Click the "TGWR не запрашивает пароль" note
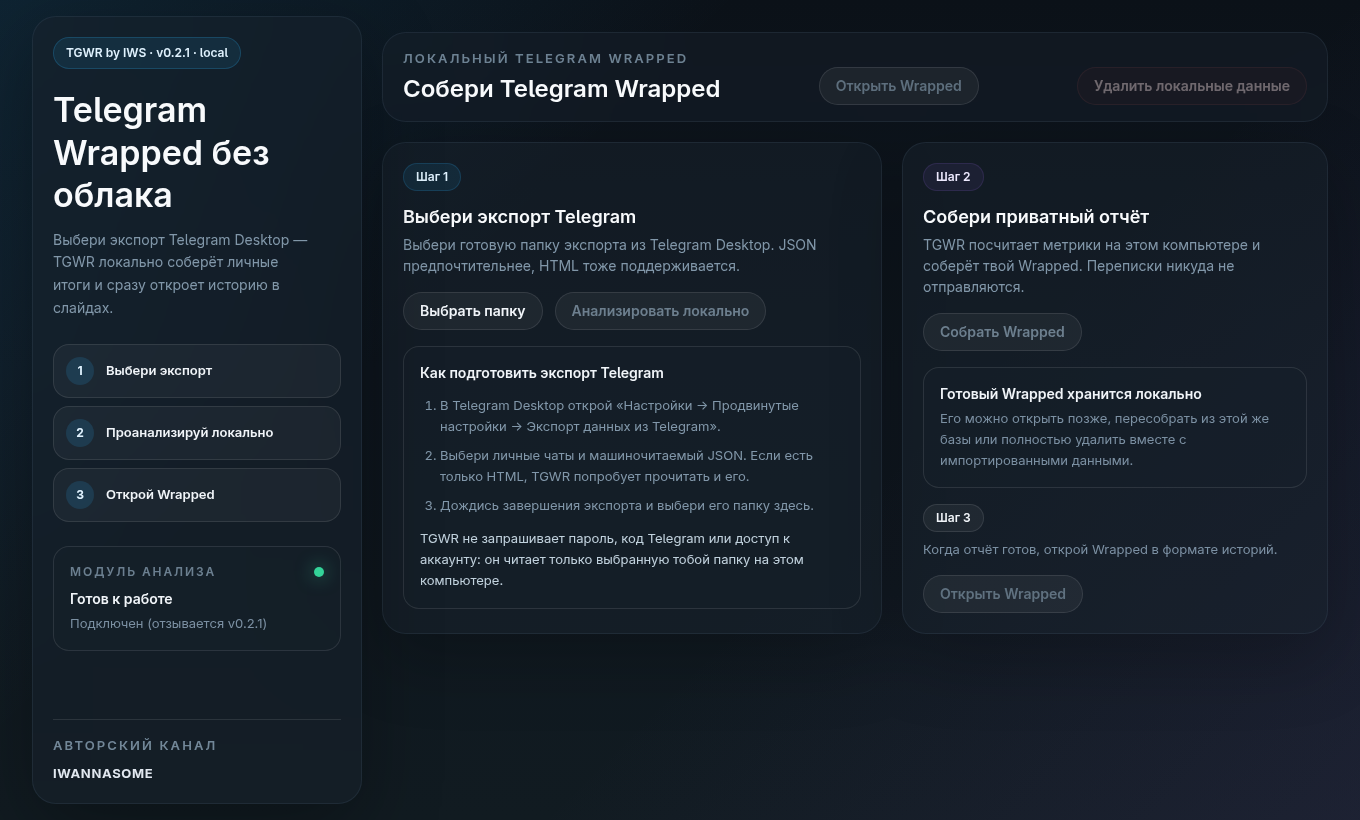 pyautogui.click(x=612, y=559)
